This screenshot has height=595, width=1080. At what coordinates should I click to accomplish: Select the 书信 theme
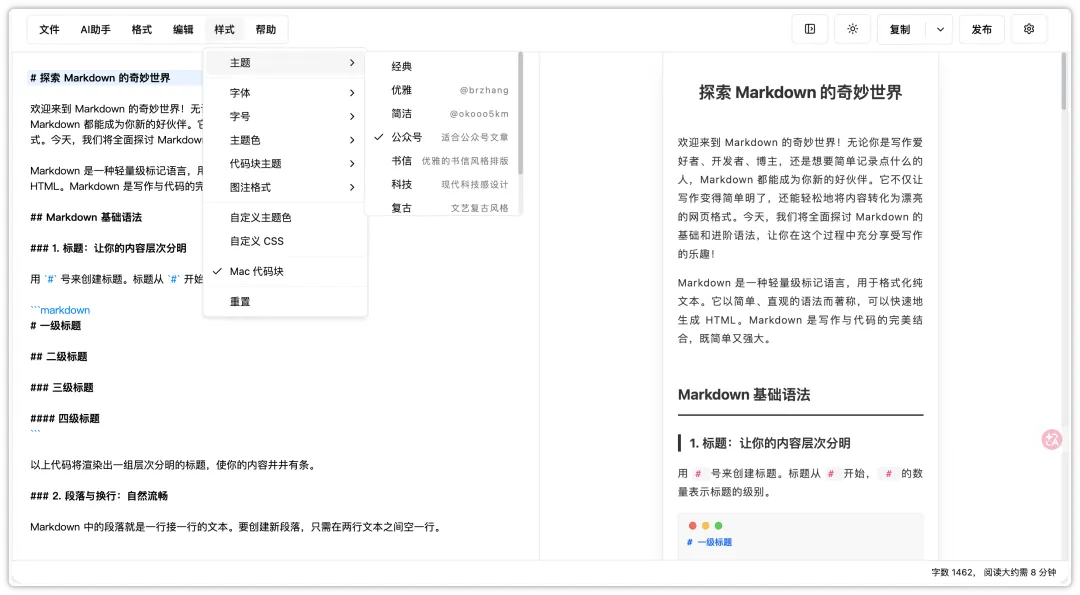coord(442,160)
